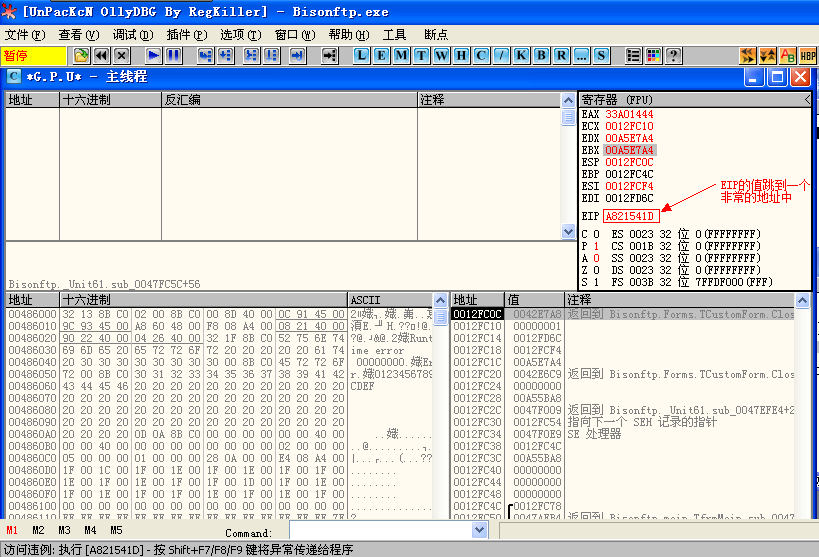
Task: Click the Execute till return icon
Action: tap(298, 55)
